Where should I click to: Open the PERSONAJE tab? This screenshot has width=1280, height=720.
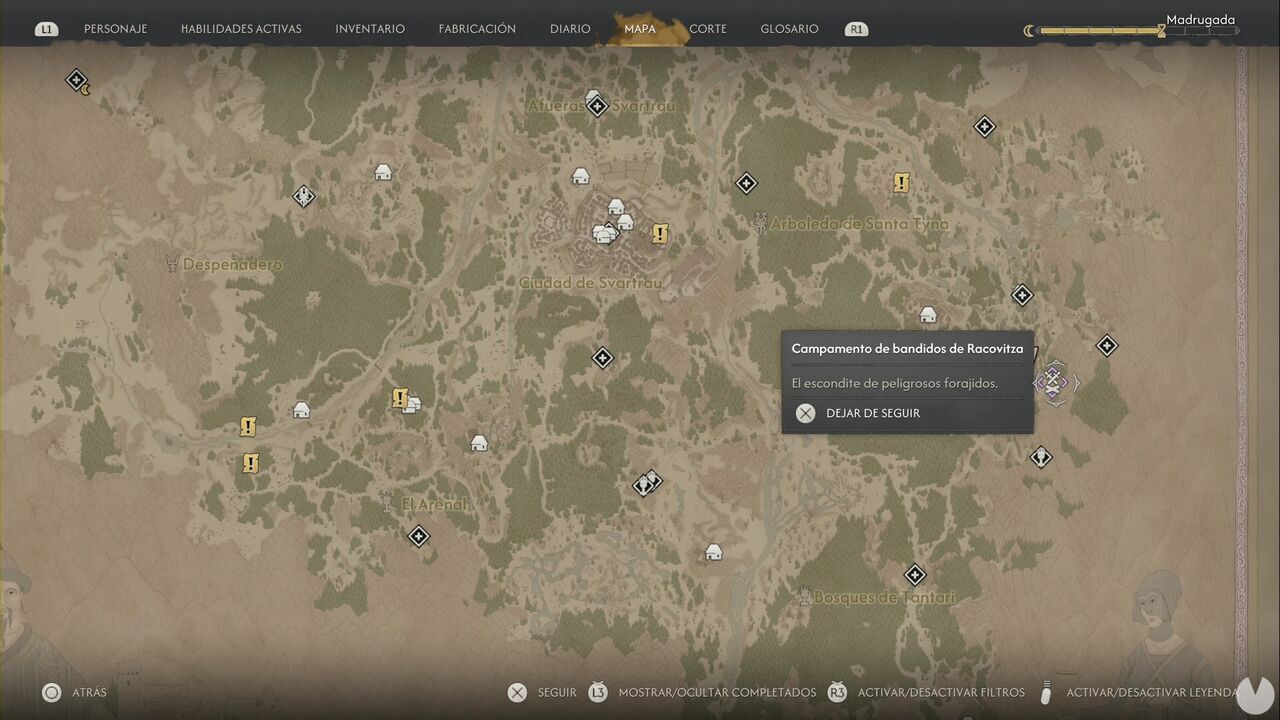(115, 29)
